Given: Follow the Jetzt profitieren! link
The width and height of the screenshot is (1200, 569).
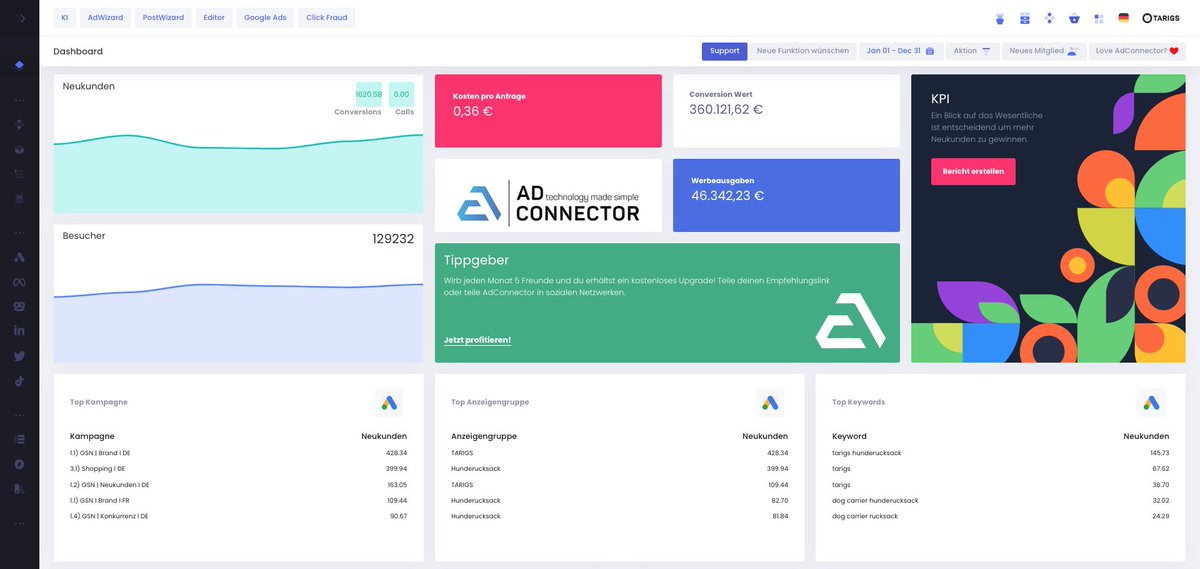Looking at the screenshot, I should pos(477,340).
